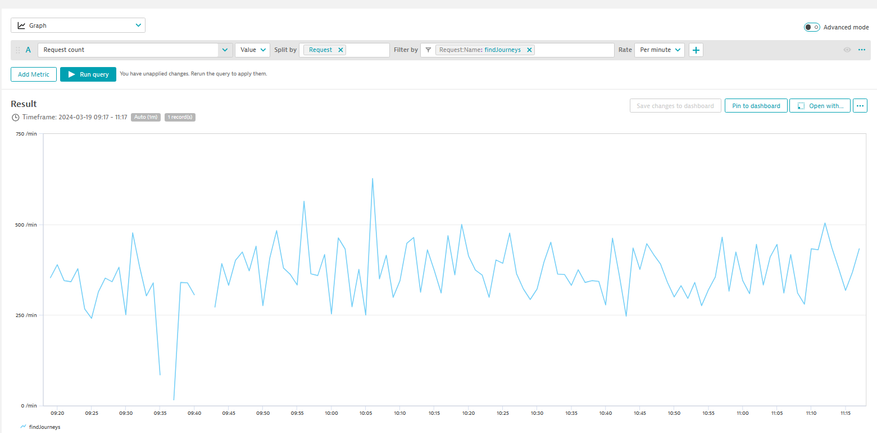
Task: Click the timeframe clock icon
Action: tap(16, 117)
